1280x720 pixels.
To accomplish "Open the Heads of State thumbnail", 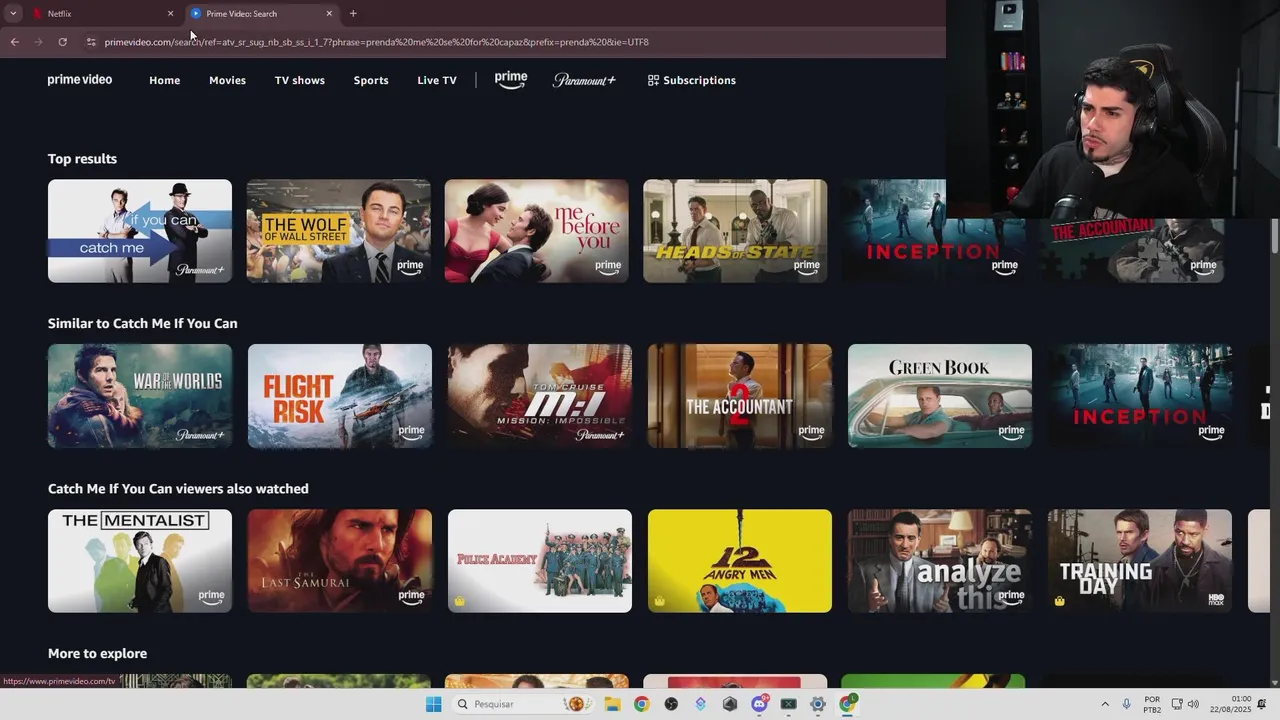I will point(735,231).
